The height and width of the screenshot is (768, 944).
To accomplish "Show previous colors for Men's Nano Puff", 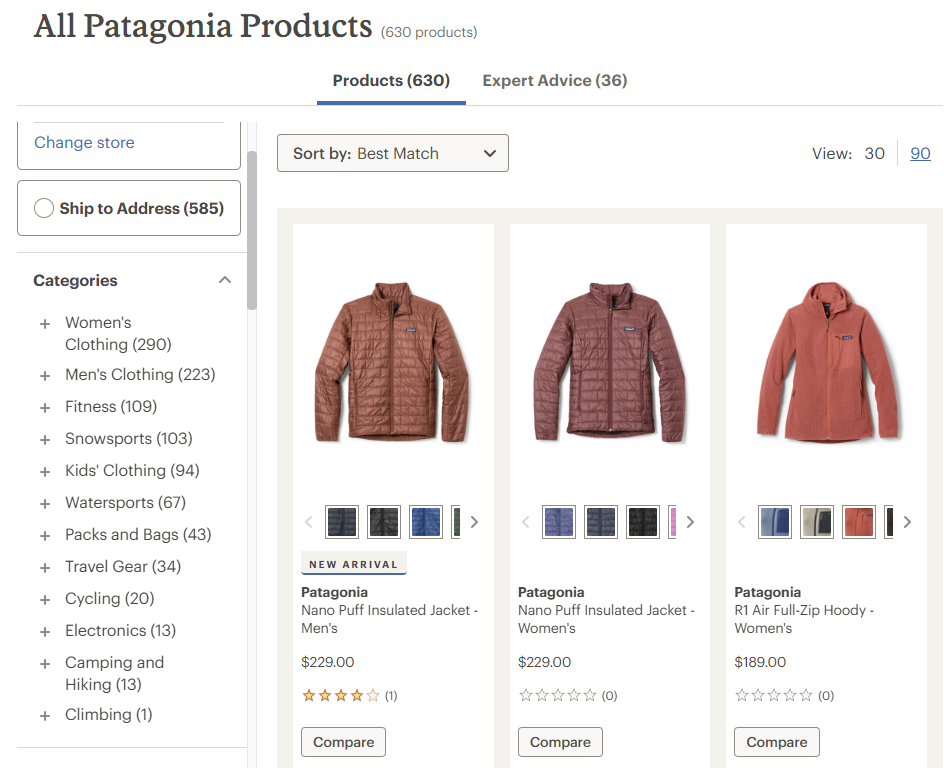I will click(x=309, y=522).
